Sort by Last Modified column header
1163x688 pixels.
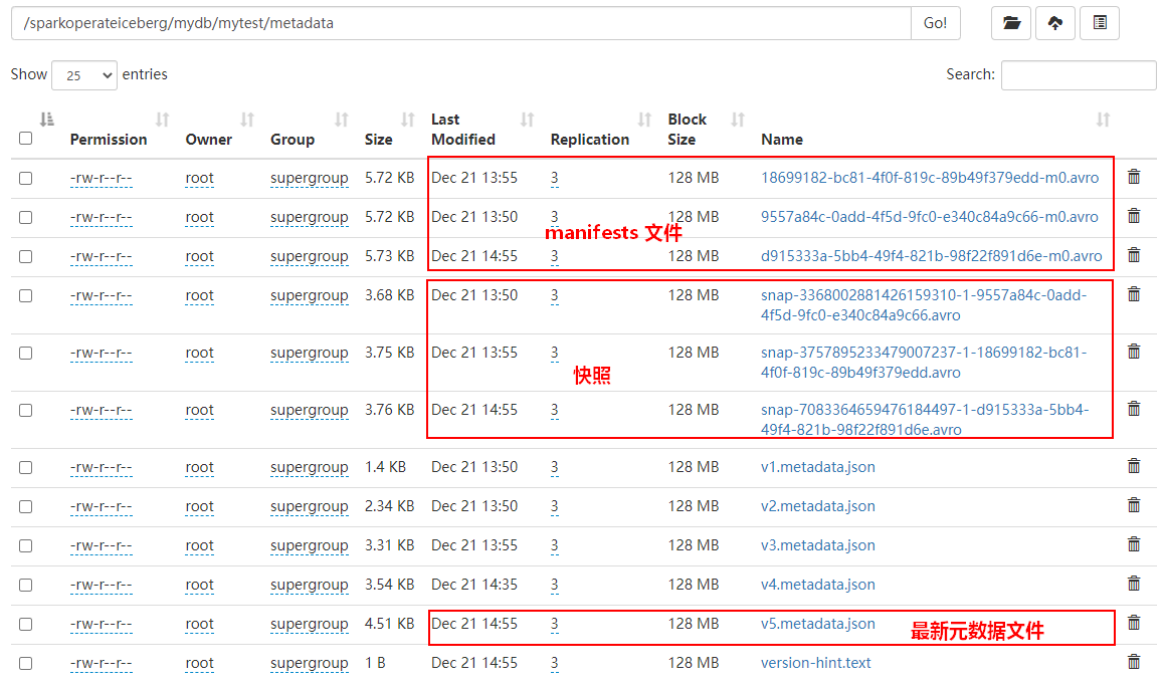pos(463,129)
